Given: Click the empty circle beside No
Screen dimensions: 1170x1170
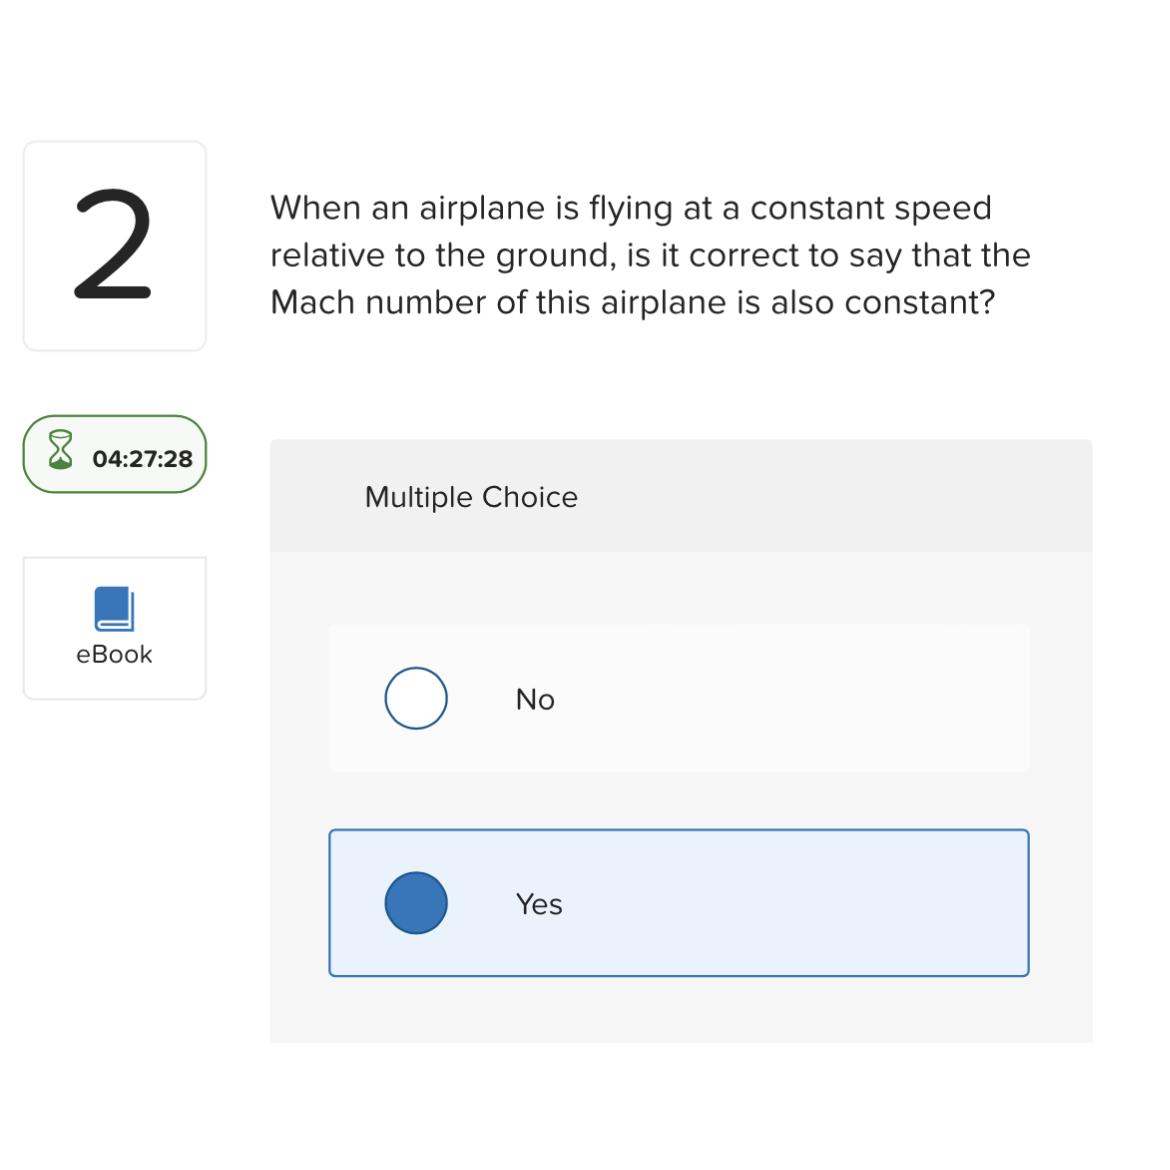Looking at the screenshot, I should (x=416, y=698).
